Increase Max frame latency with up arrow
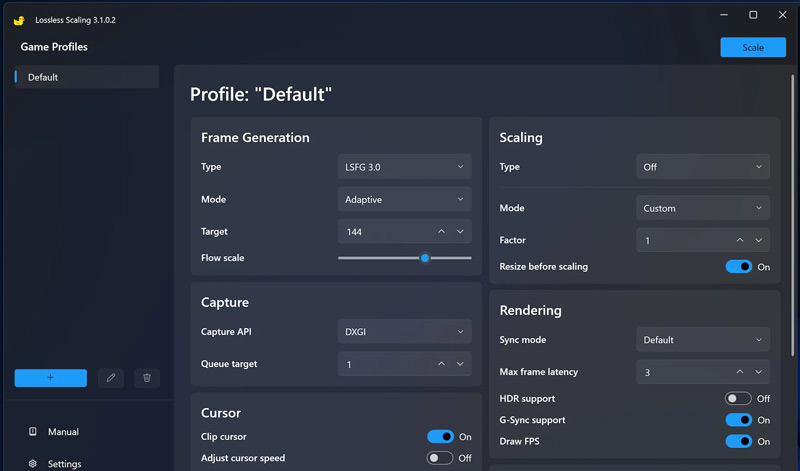 coord(740,372)
